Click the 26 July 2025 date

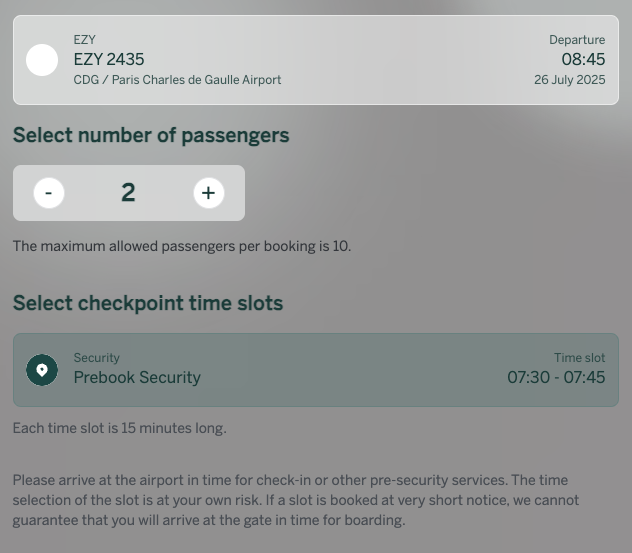(x=570, y=80)
